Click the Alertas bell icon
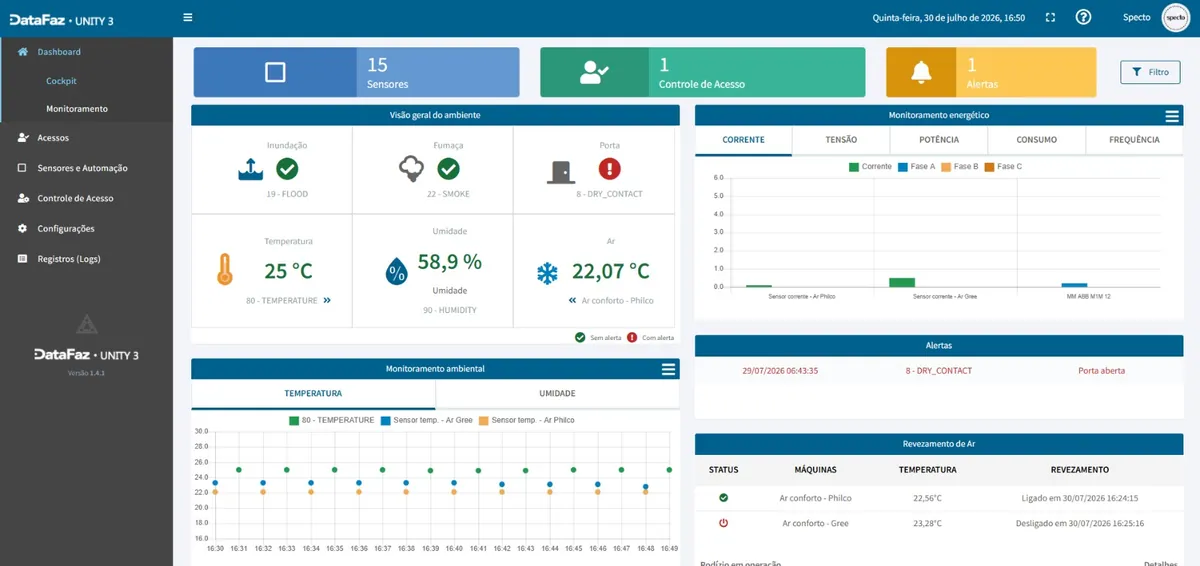The height and width of the screenshot is (566, 1200). [921, 72]
